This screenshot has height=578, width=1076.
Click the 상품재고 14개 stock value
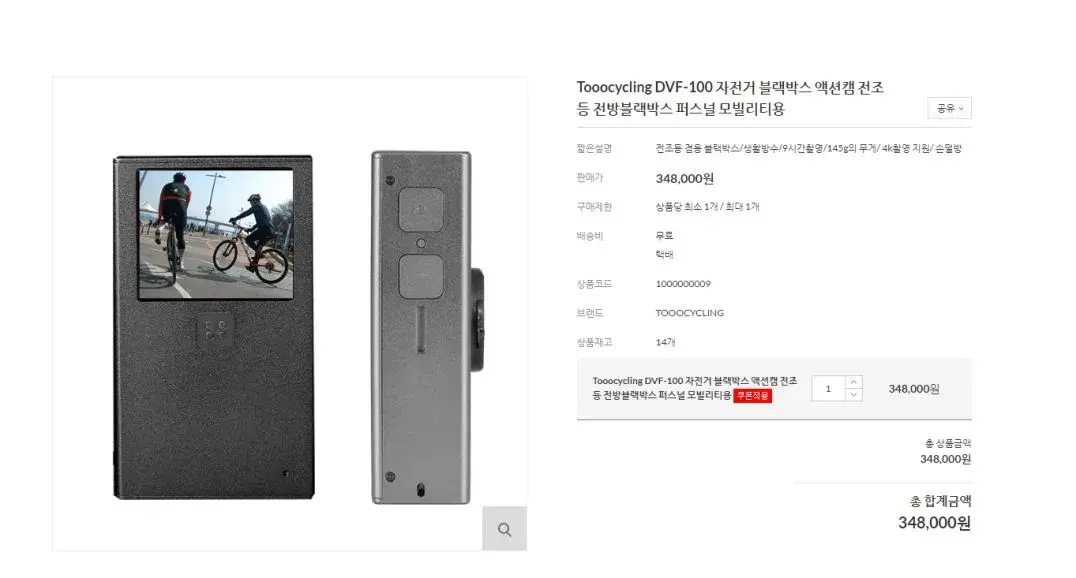[665, 342]
